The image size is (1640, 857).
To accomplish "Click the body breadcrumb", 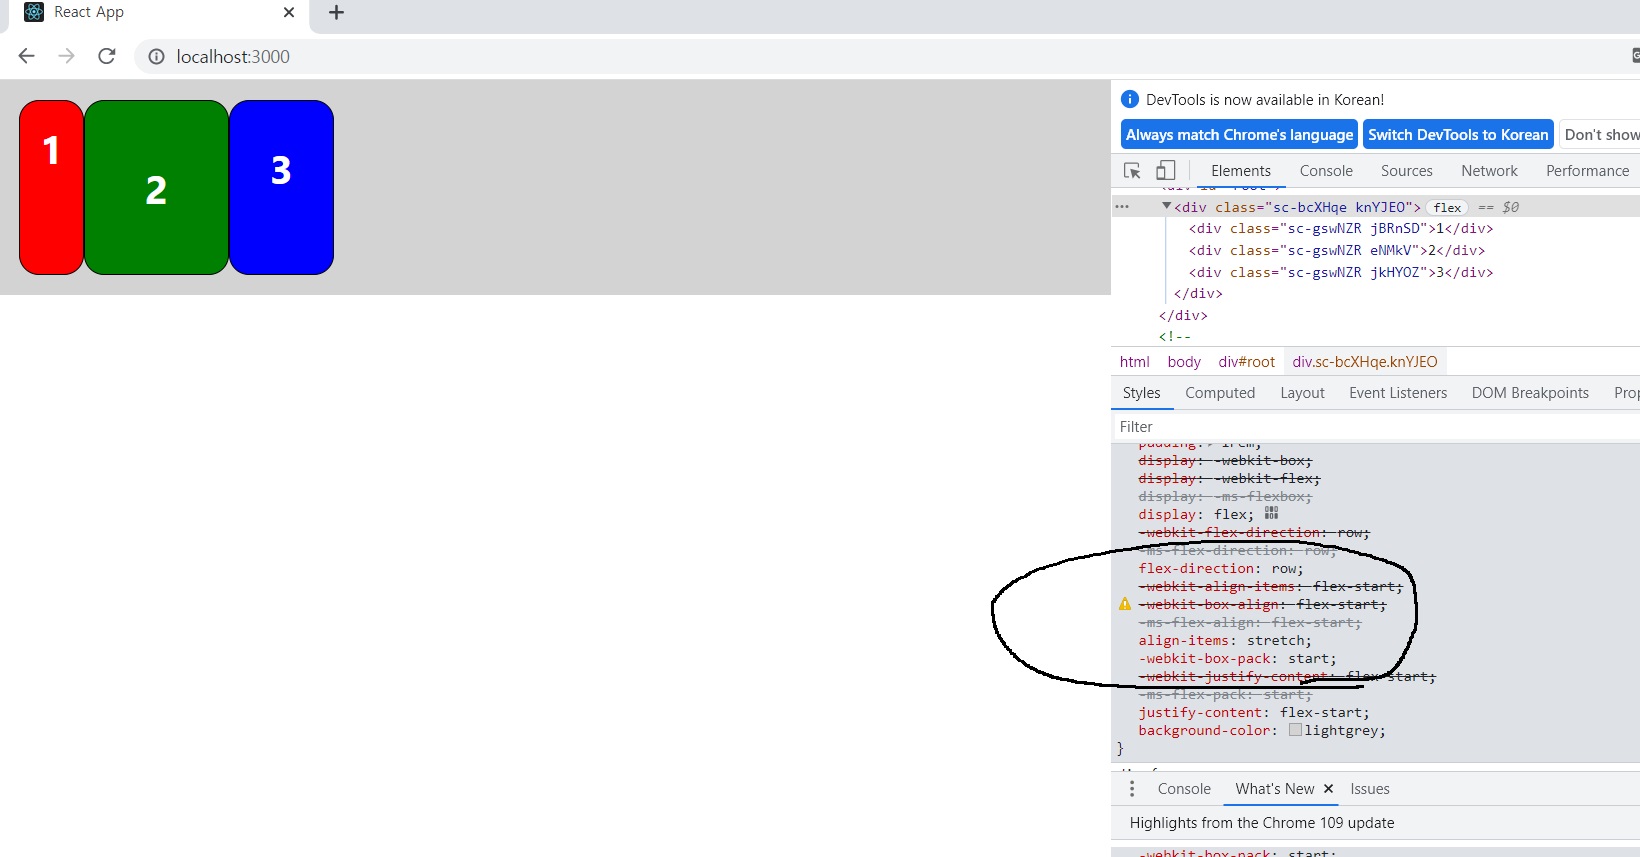I will pos(1184,362).
